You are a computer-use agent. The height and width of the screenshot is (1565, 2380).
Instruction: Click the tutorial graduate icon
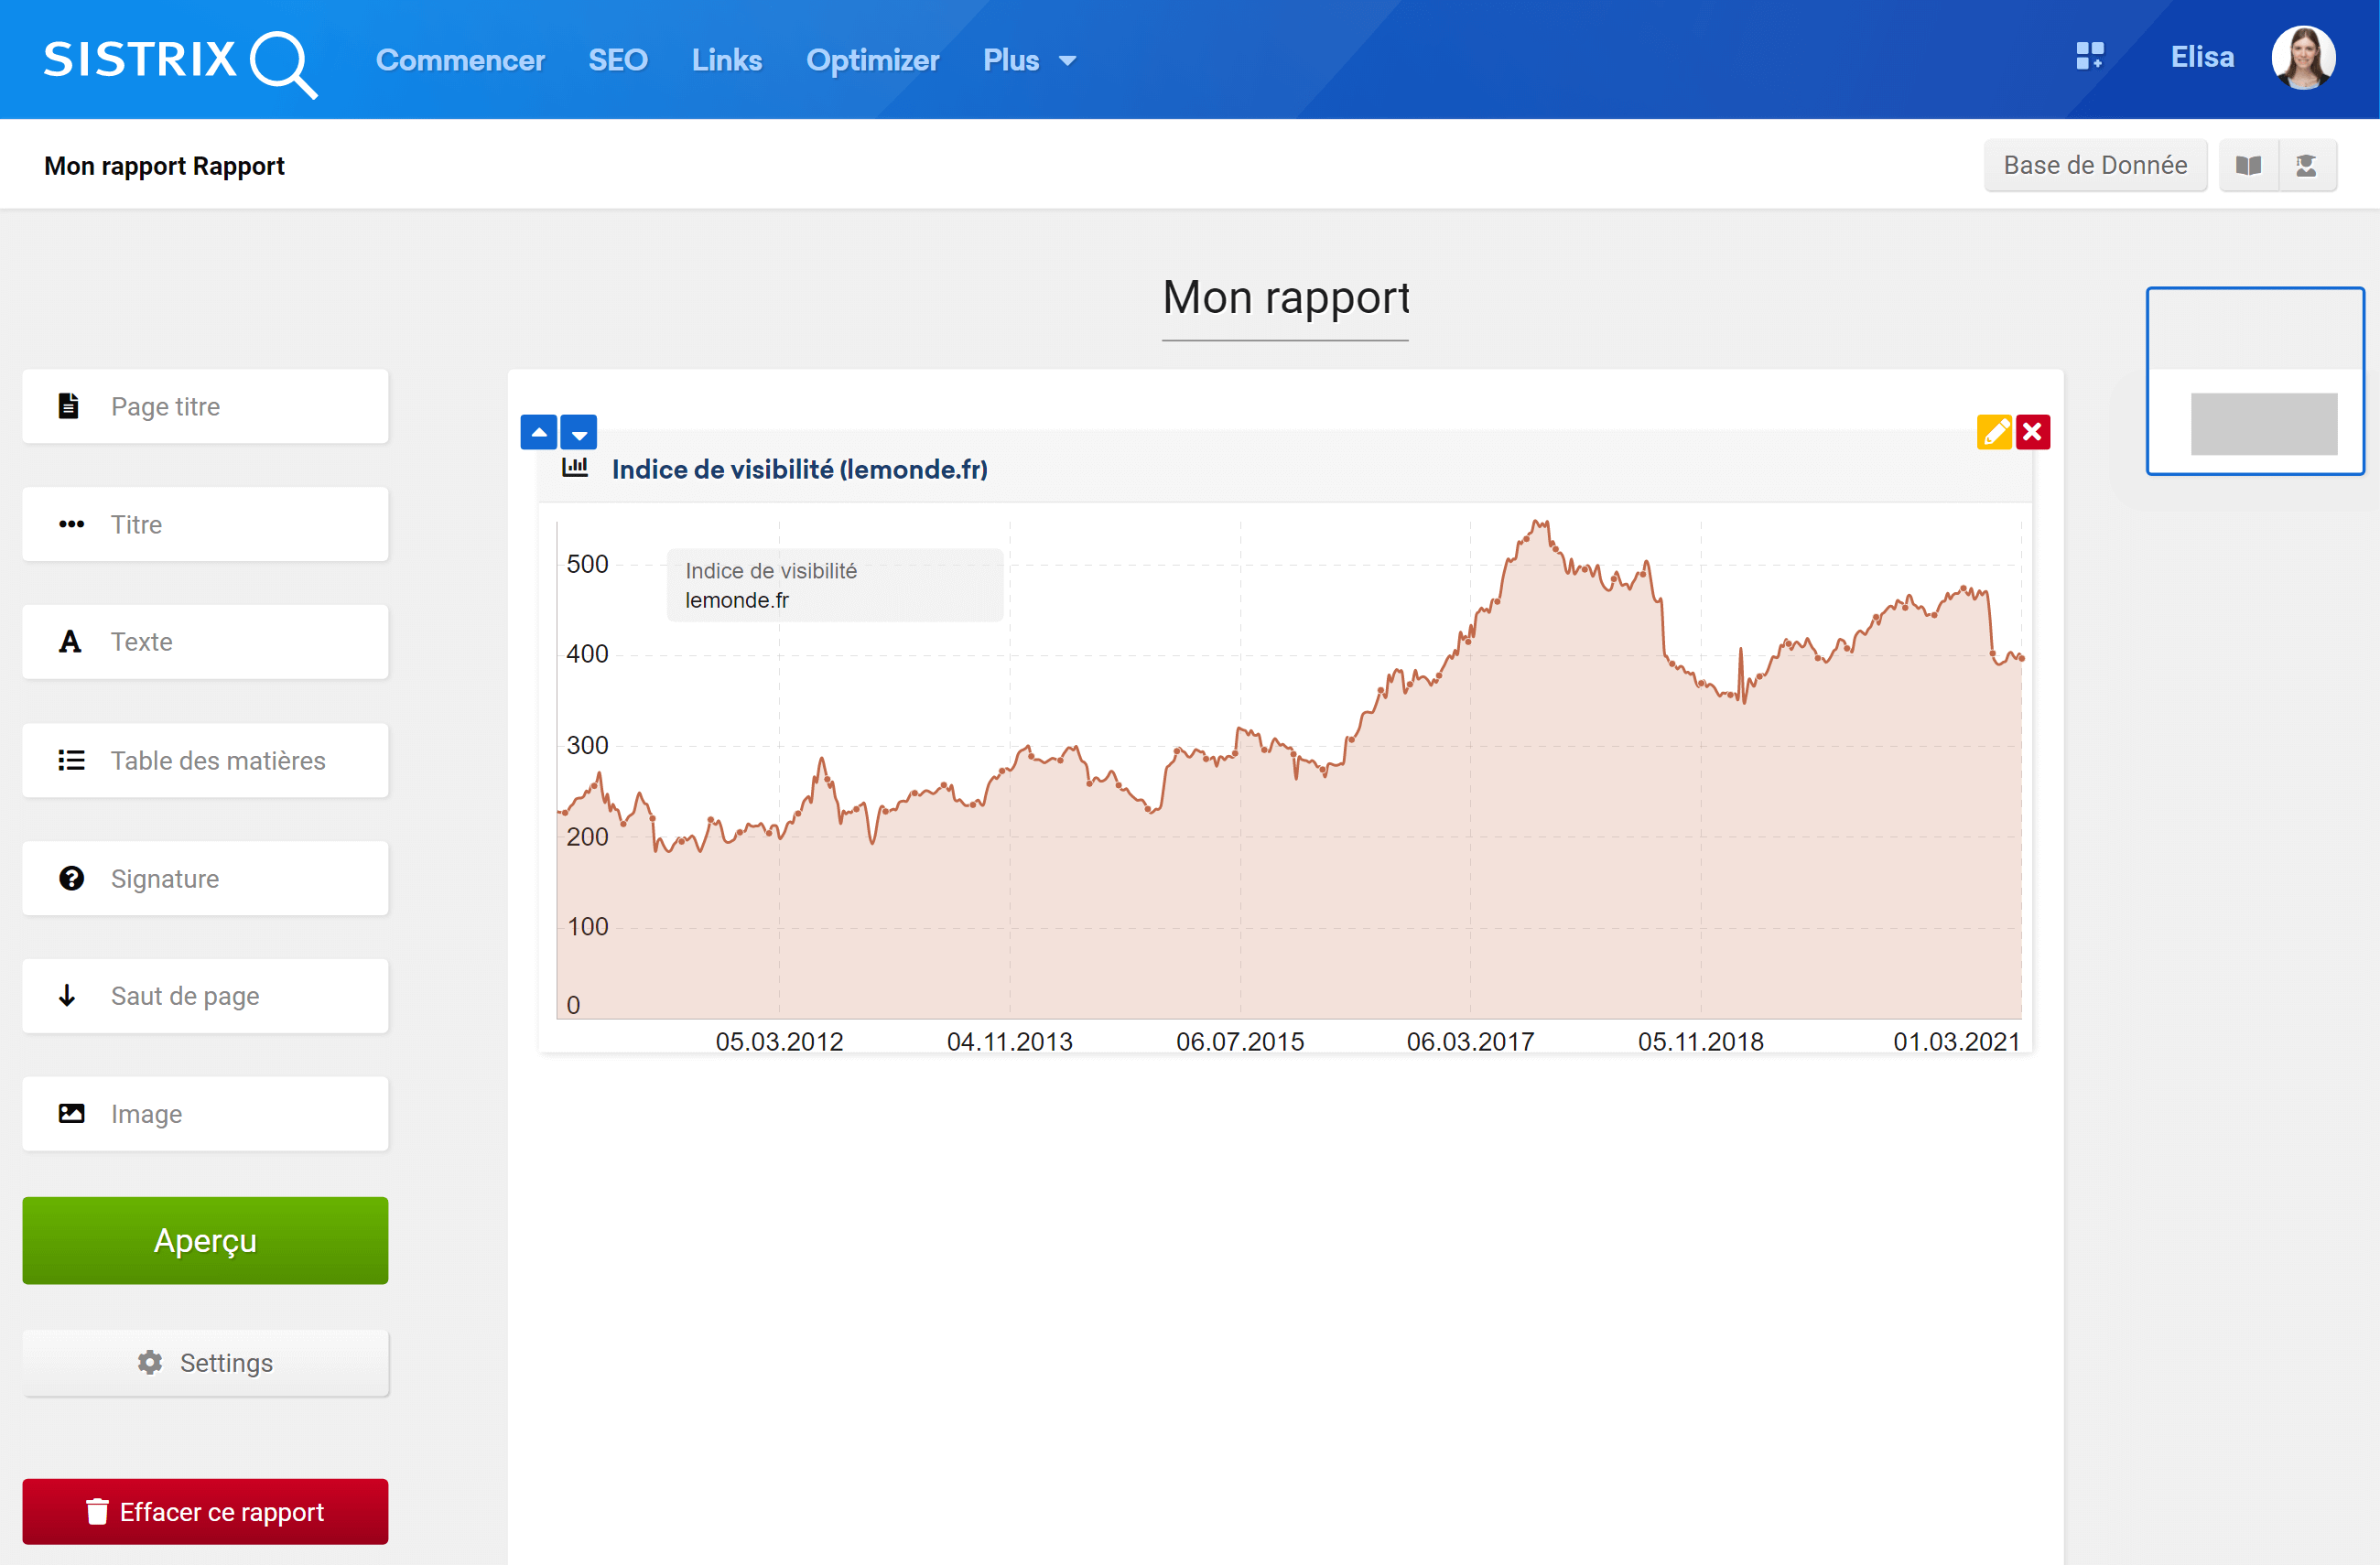coord(2307,165)
